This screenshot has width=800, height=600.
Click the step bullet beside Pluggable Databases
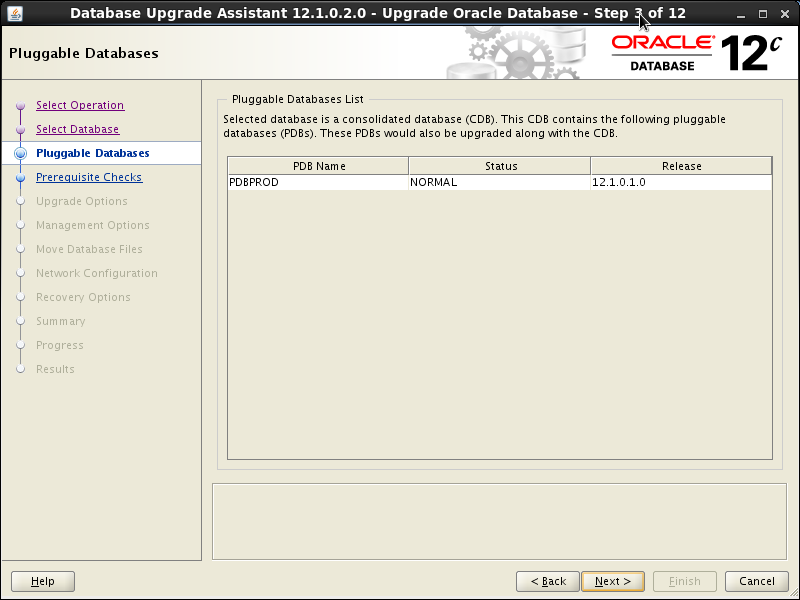(20, 153)
